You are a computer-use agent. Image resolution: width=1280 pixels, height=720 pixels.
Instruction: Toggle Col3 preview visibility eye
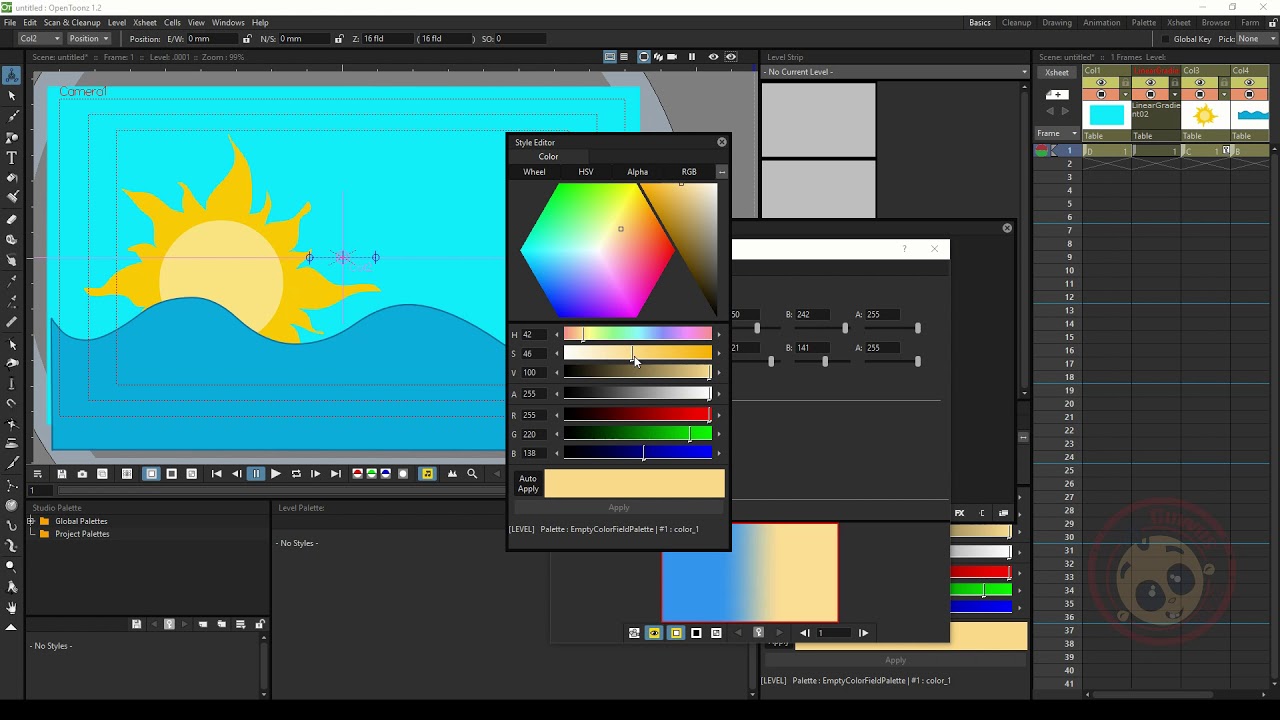(x=1200, y=83)
